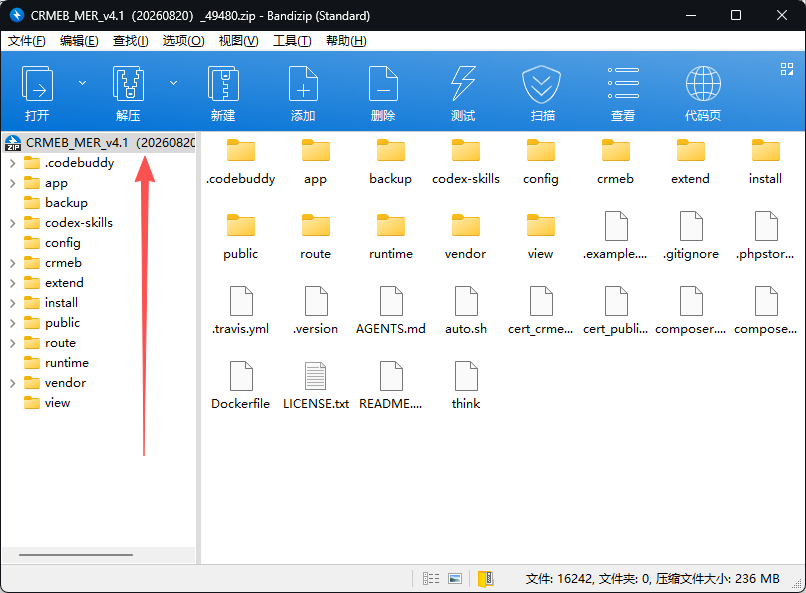Screen dimensions: 806x593
Task: Open the 选项(O) menu
Action: coord(184,41)
